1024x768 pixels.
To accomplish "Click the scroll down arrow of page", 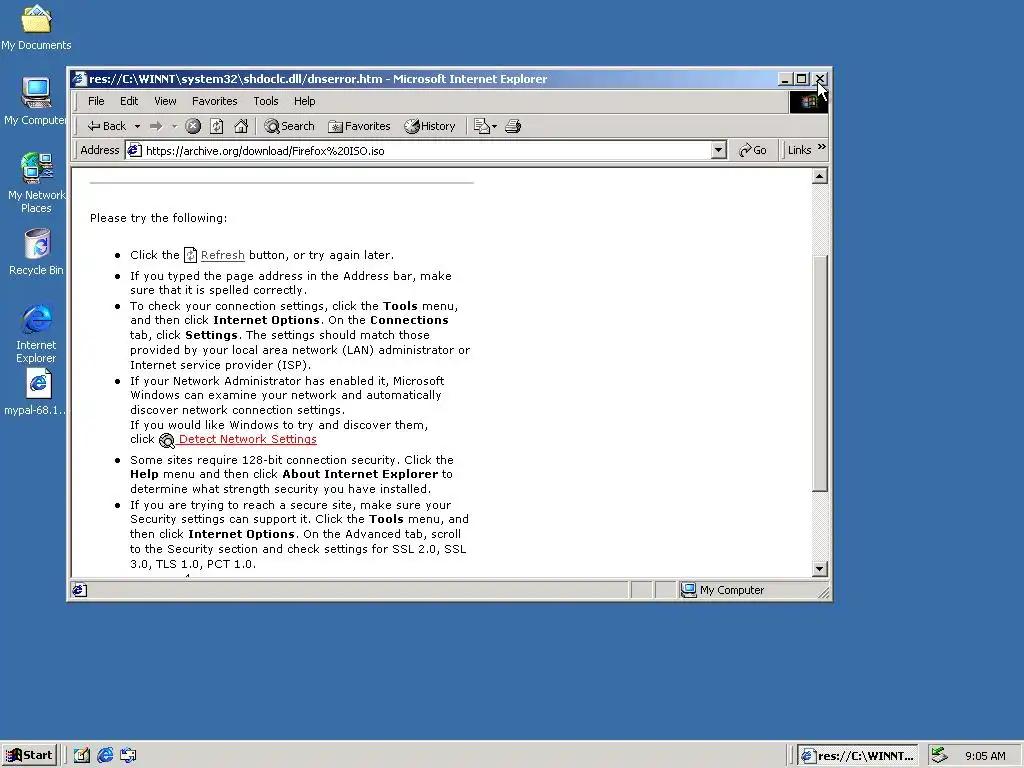I will click(820, 569).
